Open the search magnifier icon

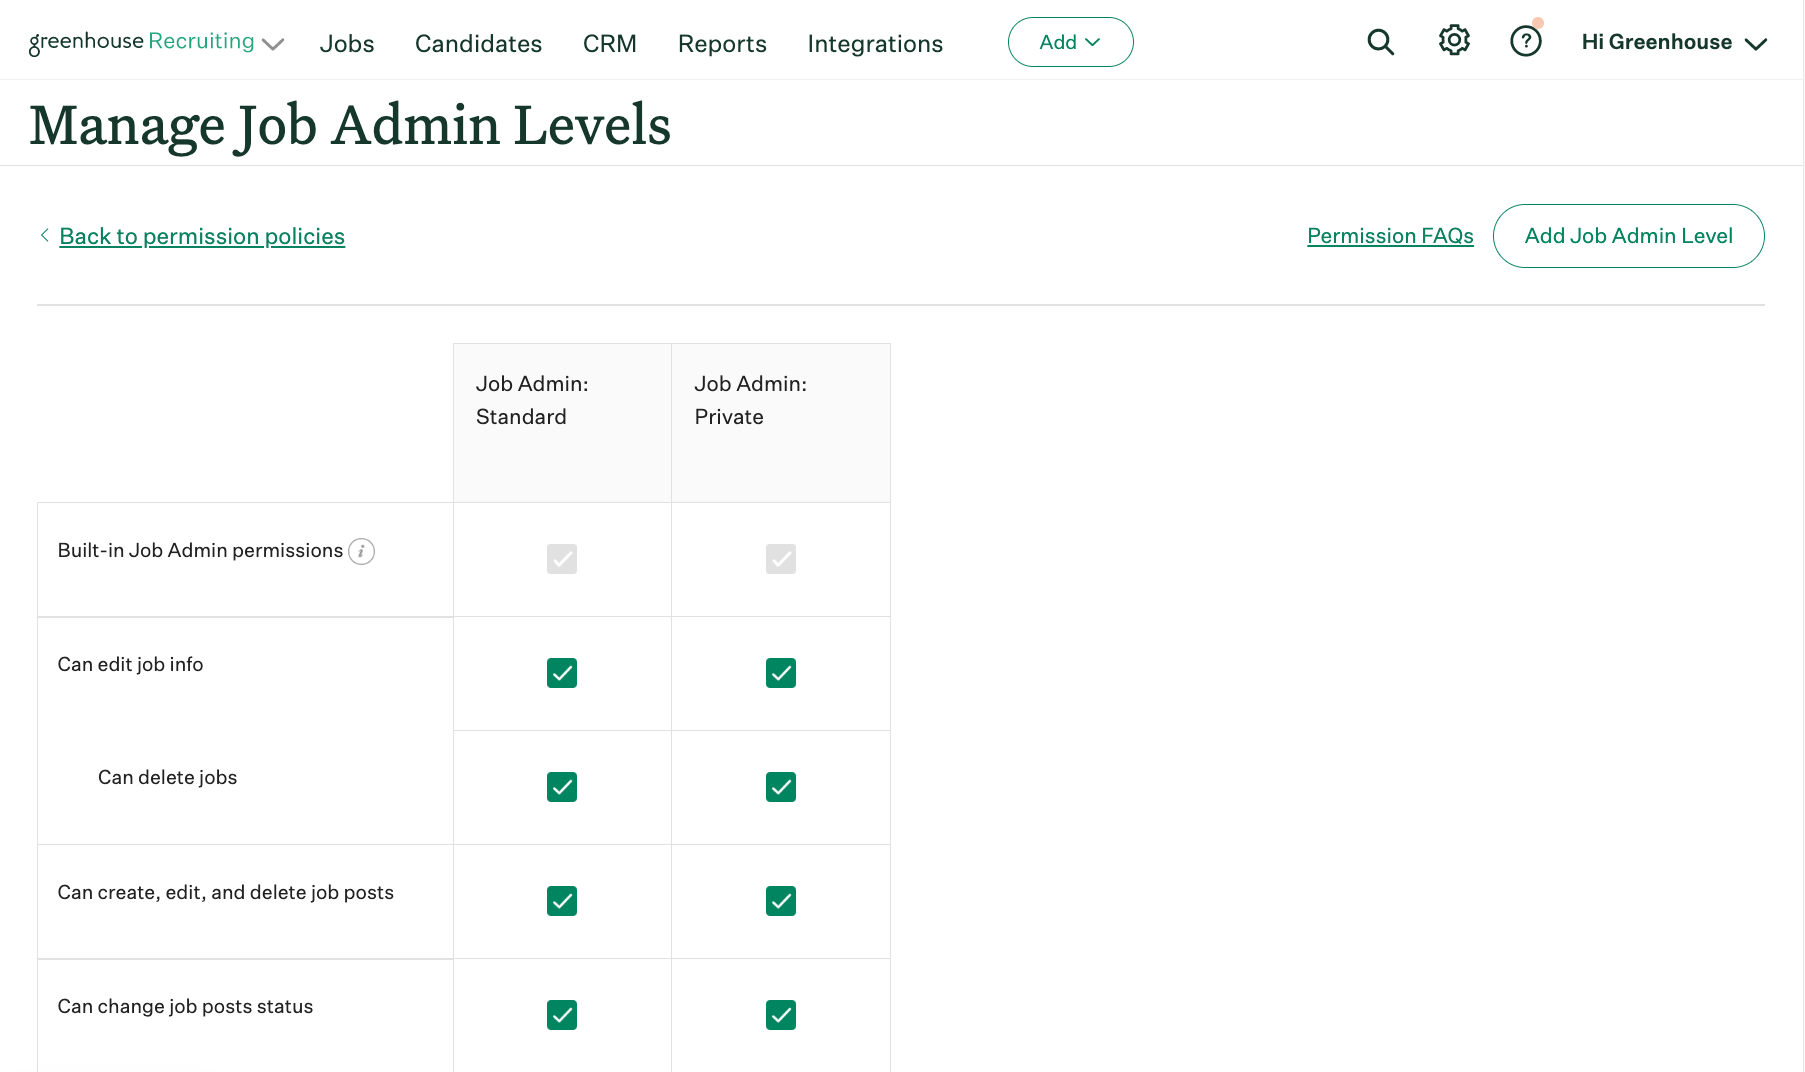(x=1380, y=42)
